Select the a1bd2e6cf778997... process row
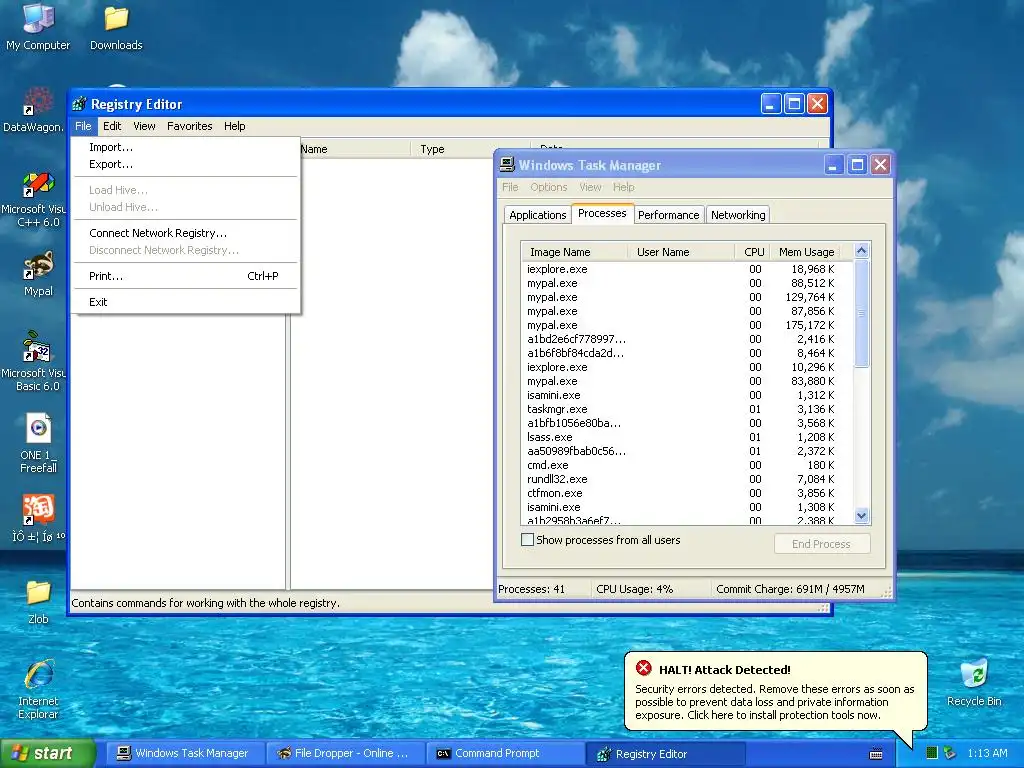 click(687, 339)
